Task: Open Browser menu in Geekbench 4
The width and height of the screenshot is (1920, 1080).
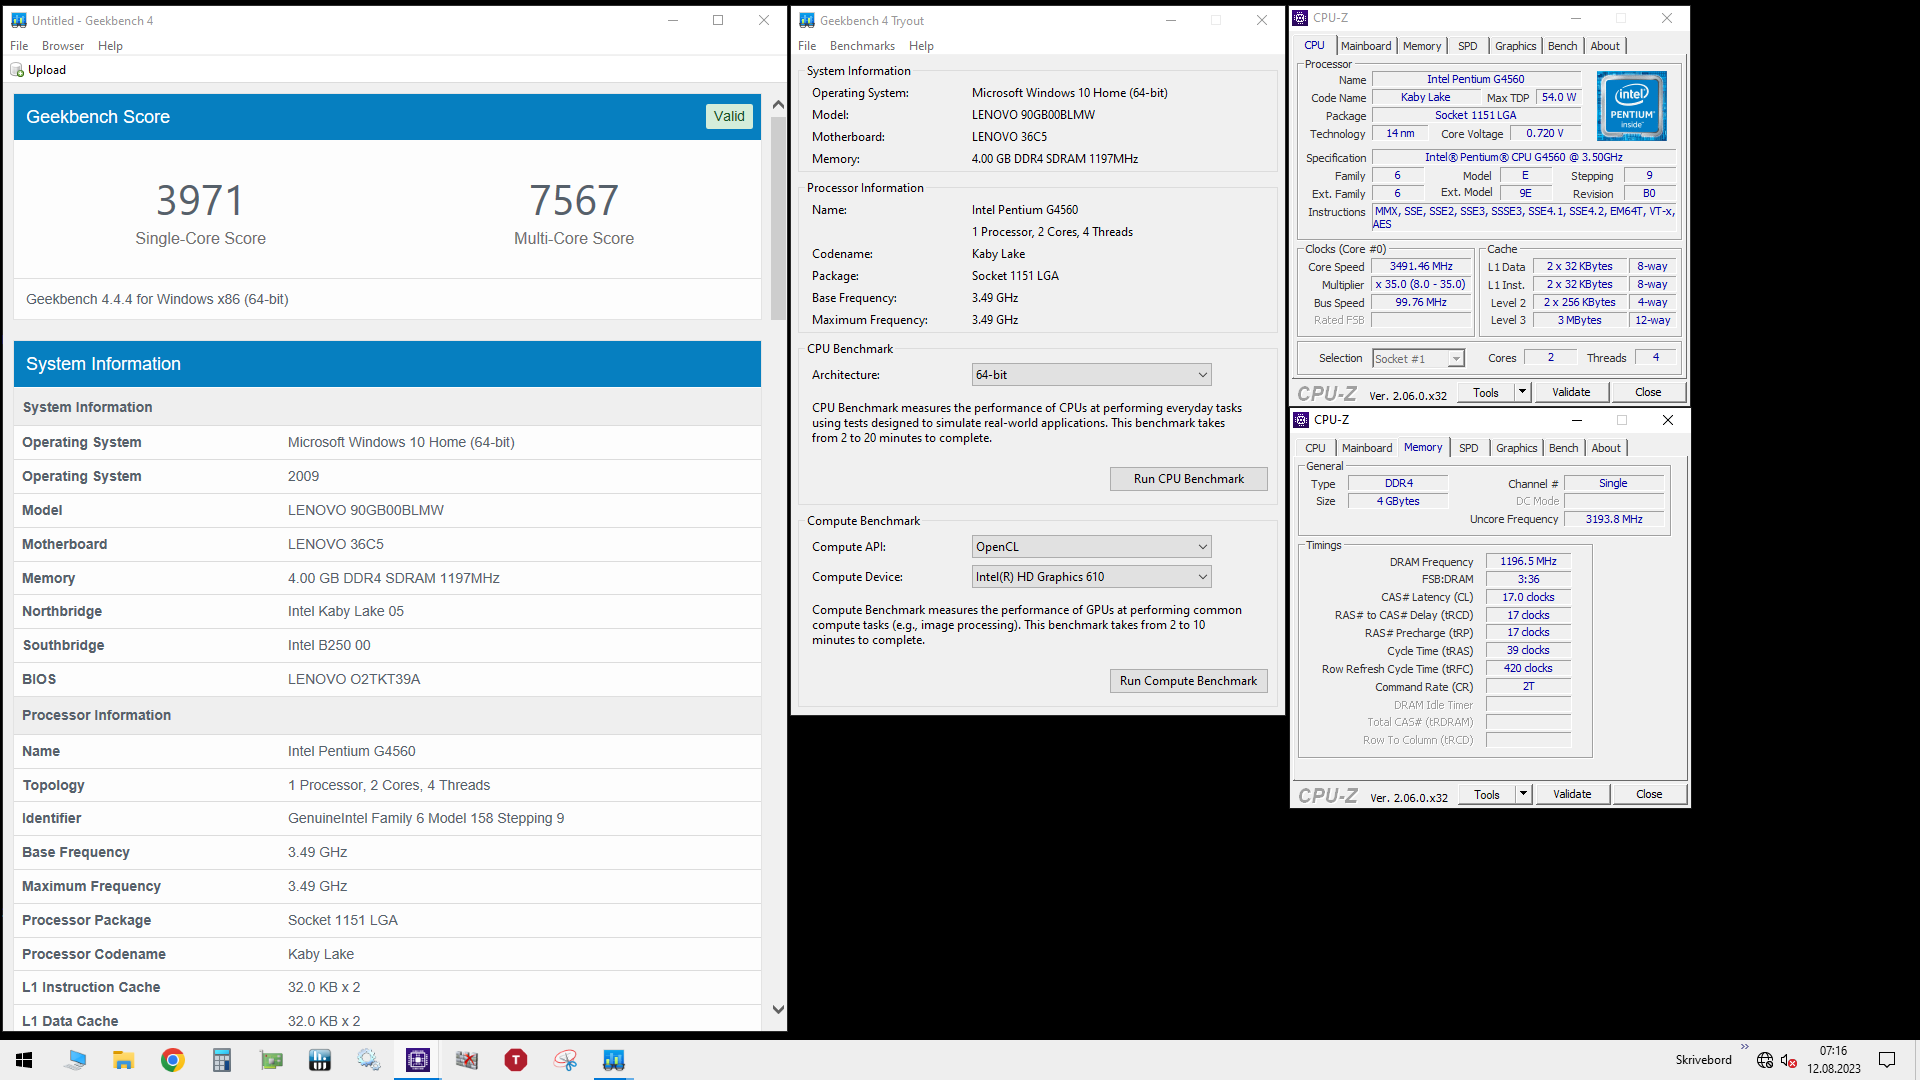Action: coord(63,46)
